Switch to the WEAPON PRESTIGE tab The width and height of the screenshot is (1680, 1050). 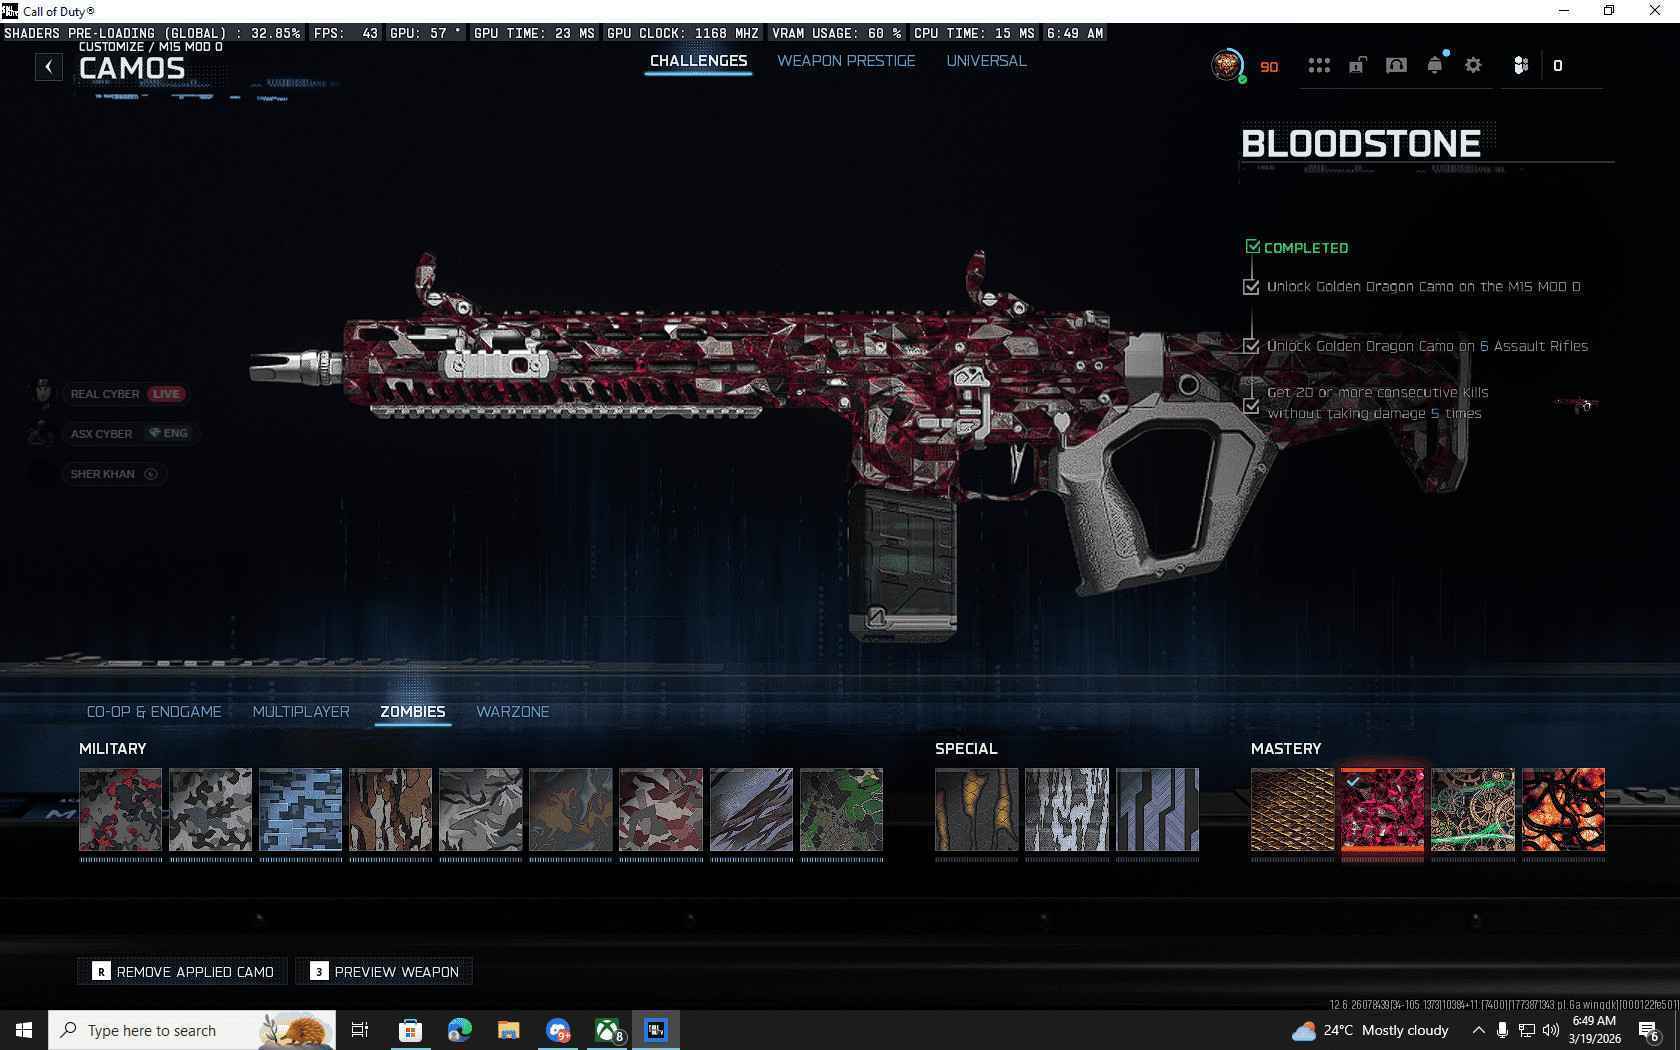846,61
